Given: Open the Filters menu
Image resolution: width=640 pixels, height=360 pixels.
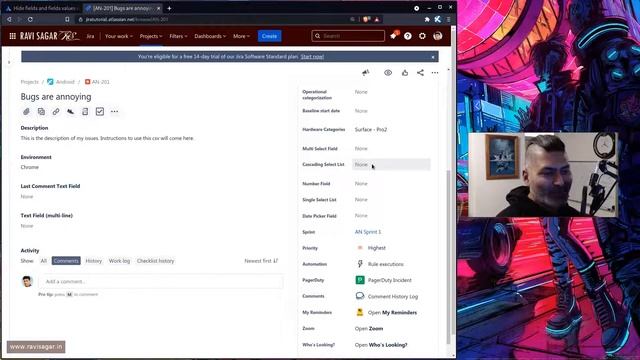Looking at the screenshot, I should tap(178, 36).
